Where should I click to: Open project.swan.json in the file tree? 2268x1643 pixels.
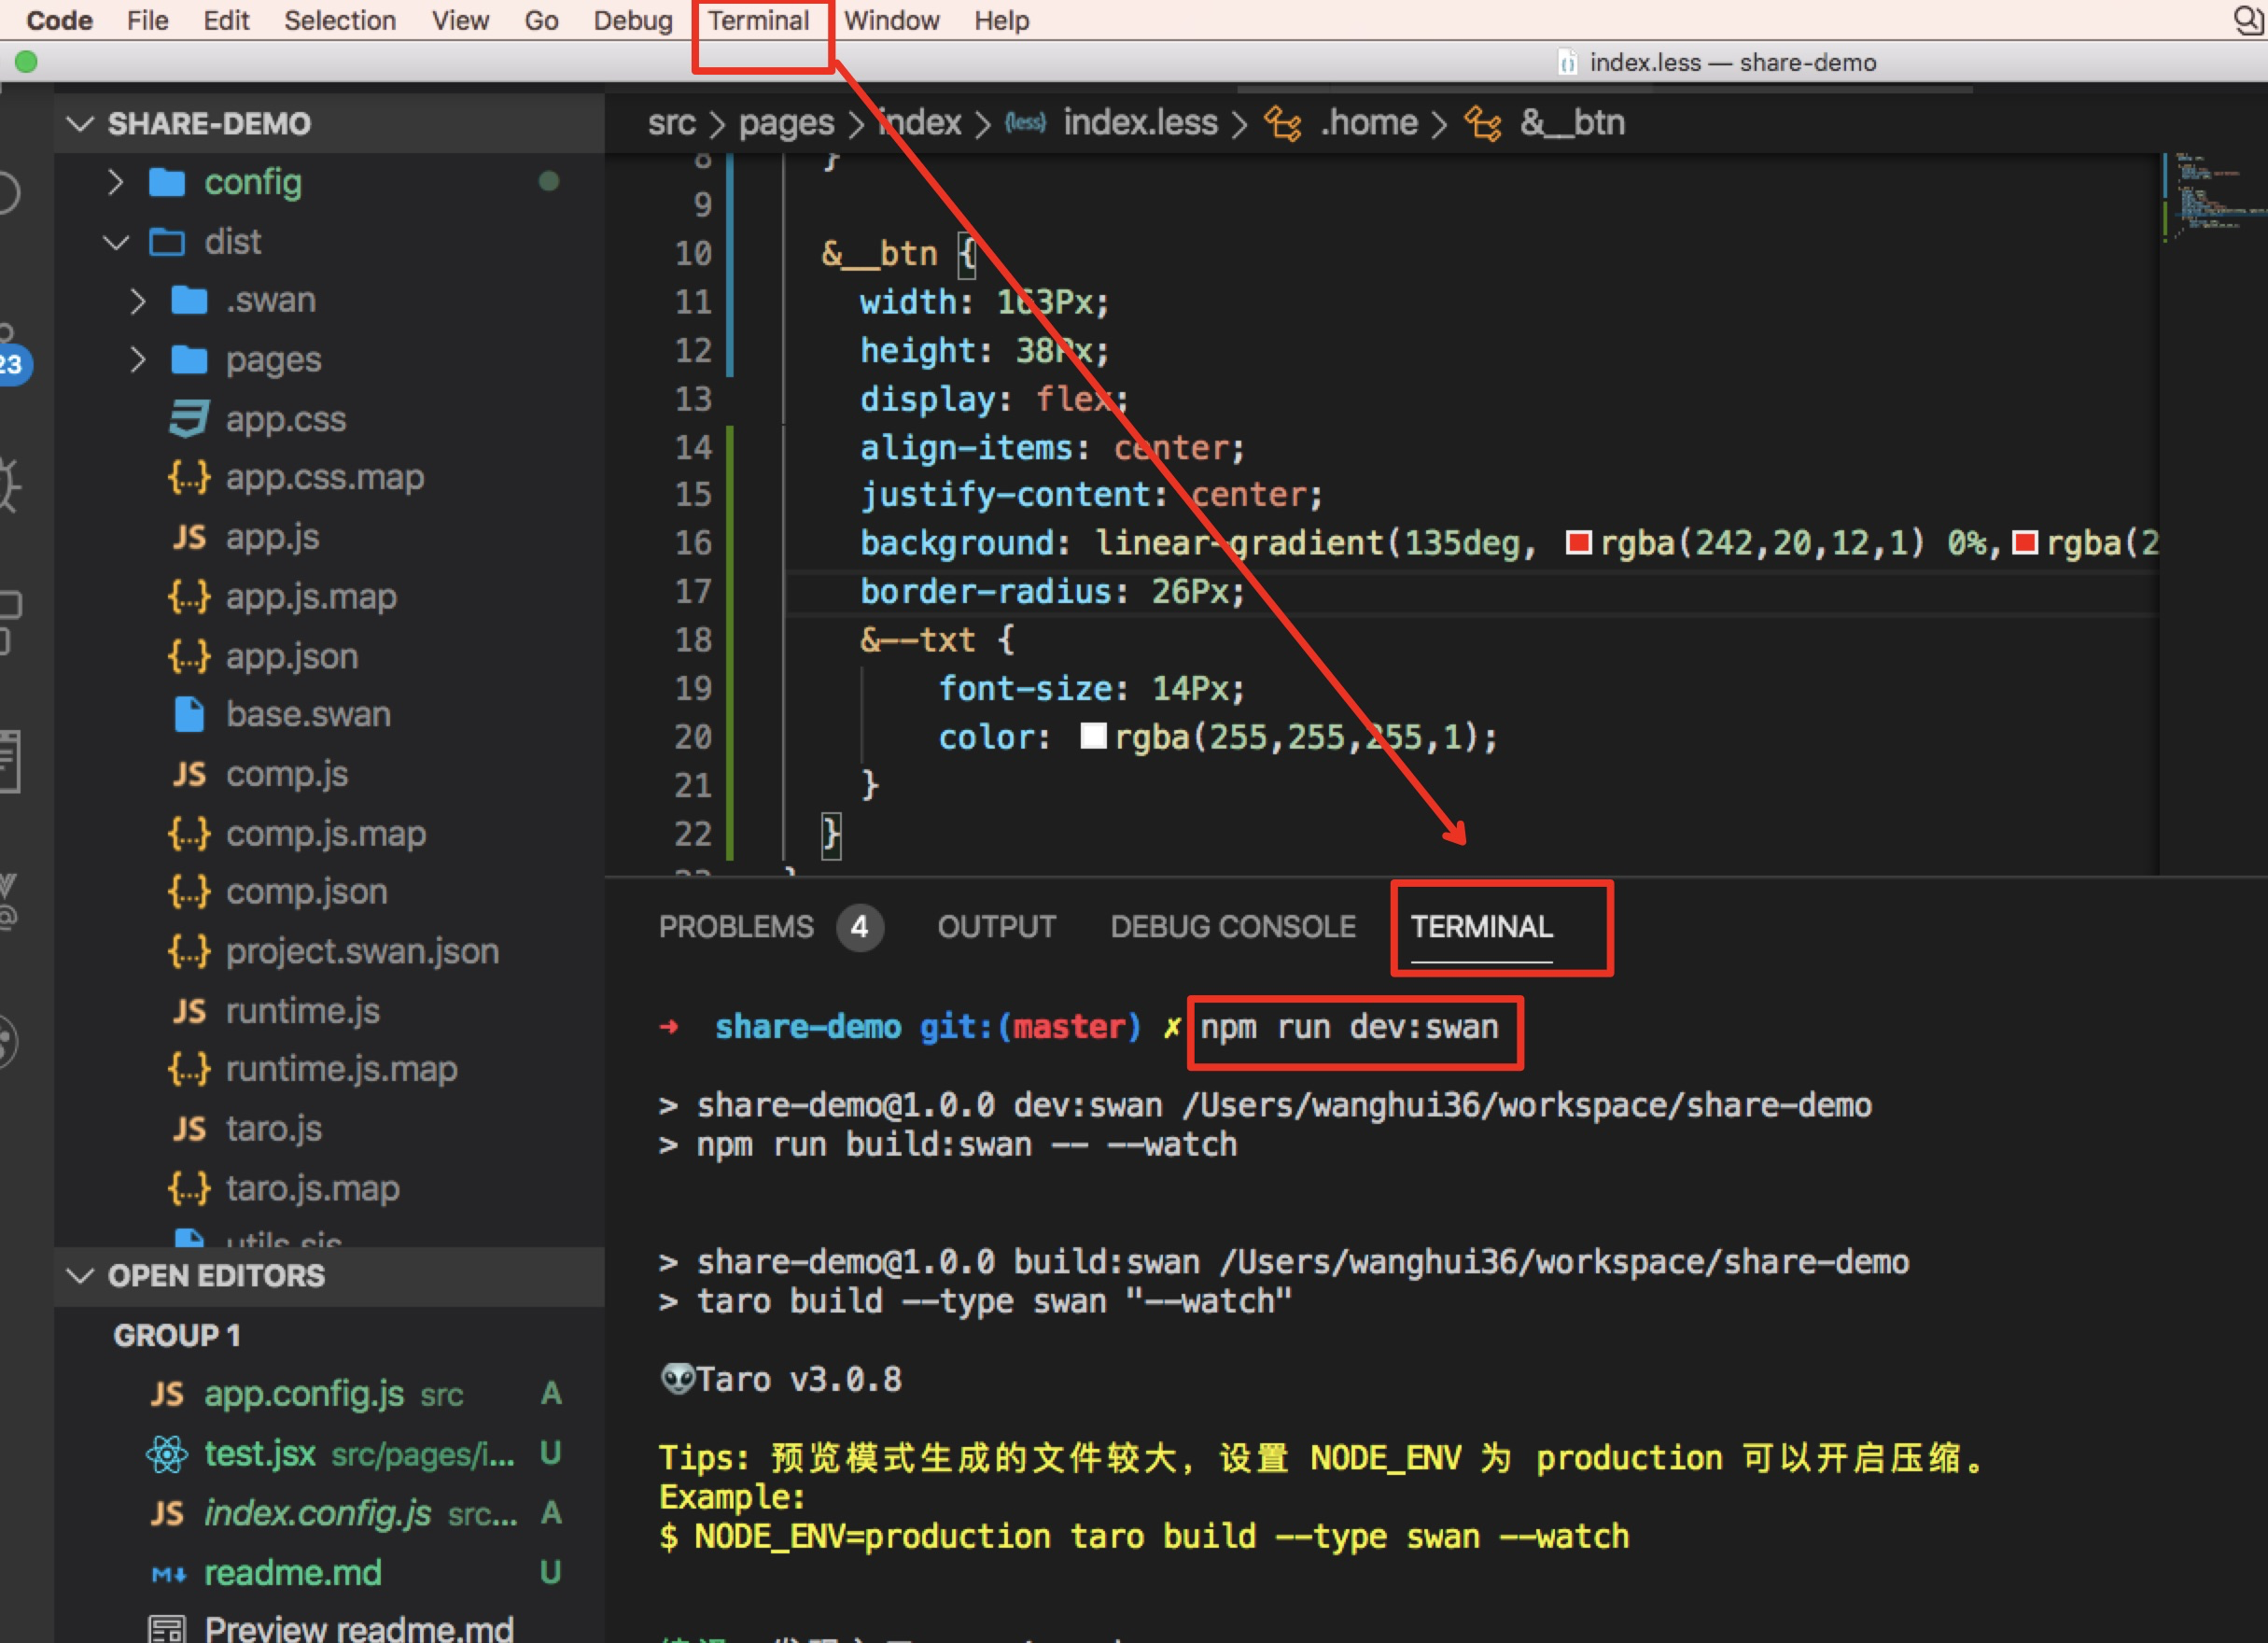[361, 952]
